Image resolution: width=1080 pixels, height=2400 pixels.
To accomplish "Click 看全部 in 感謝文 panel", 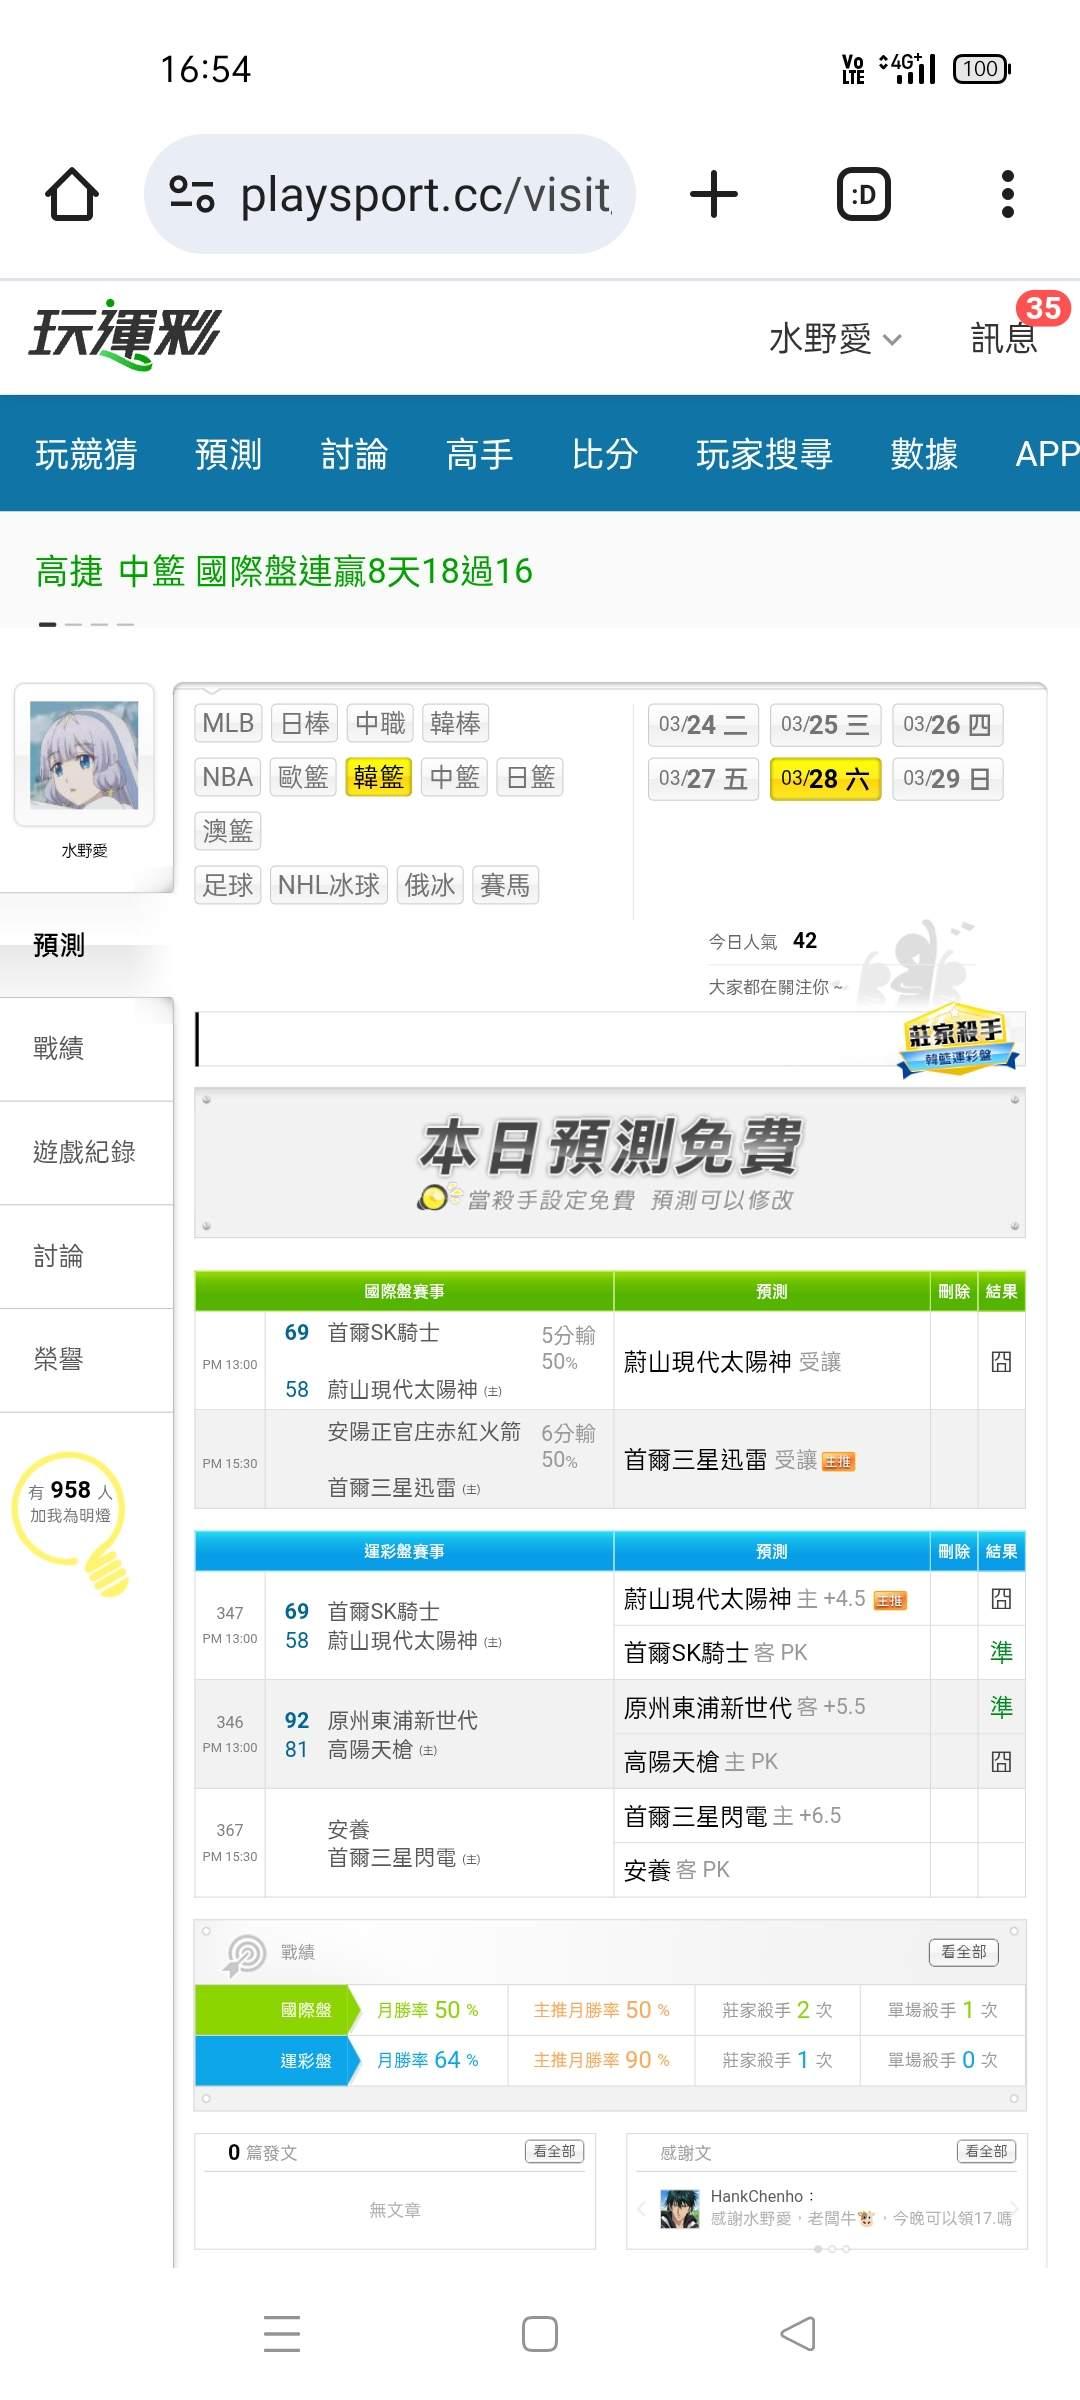I will (x=986, y=2151).
